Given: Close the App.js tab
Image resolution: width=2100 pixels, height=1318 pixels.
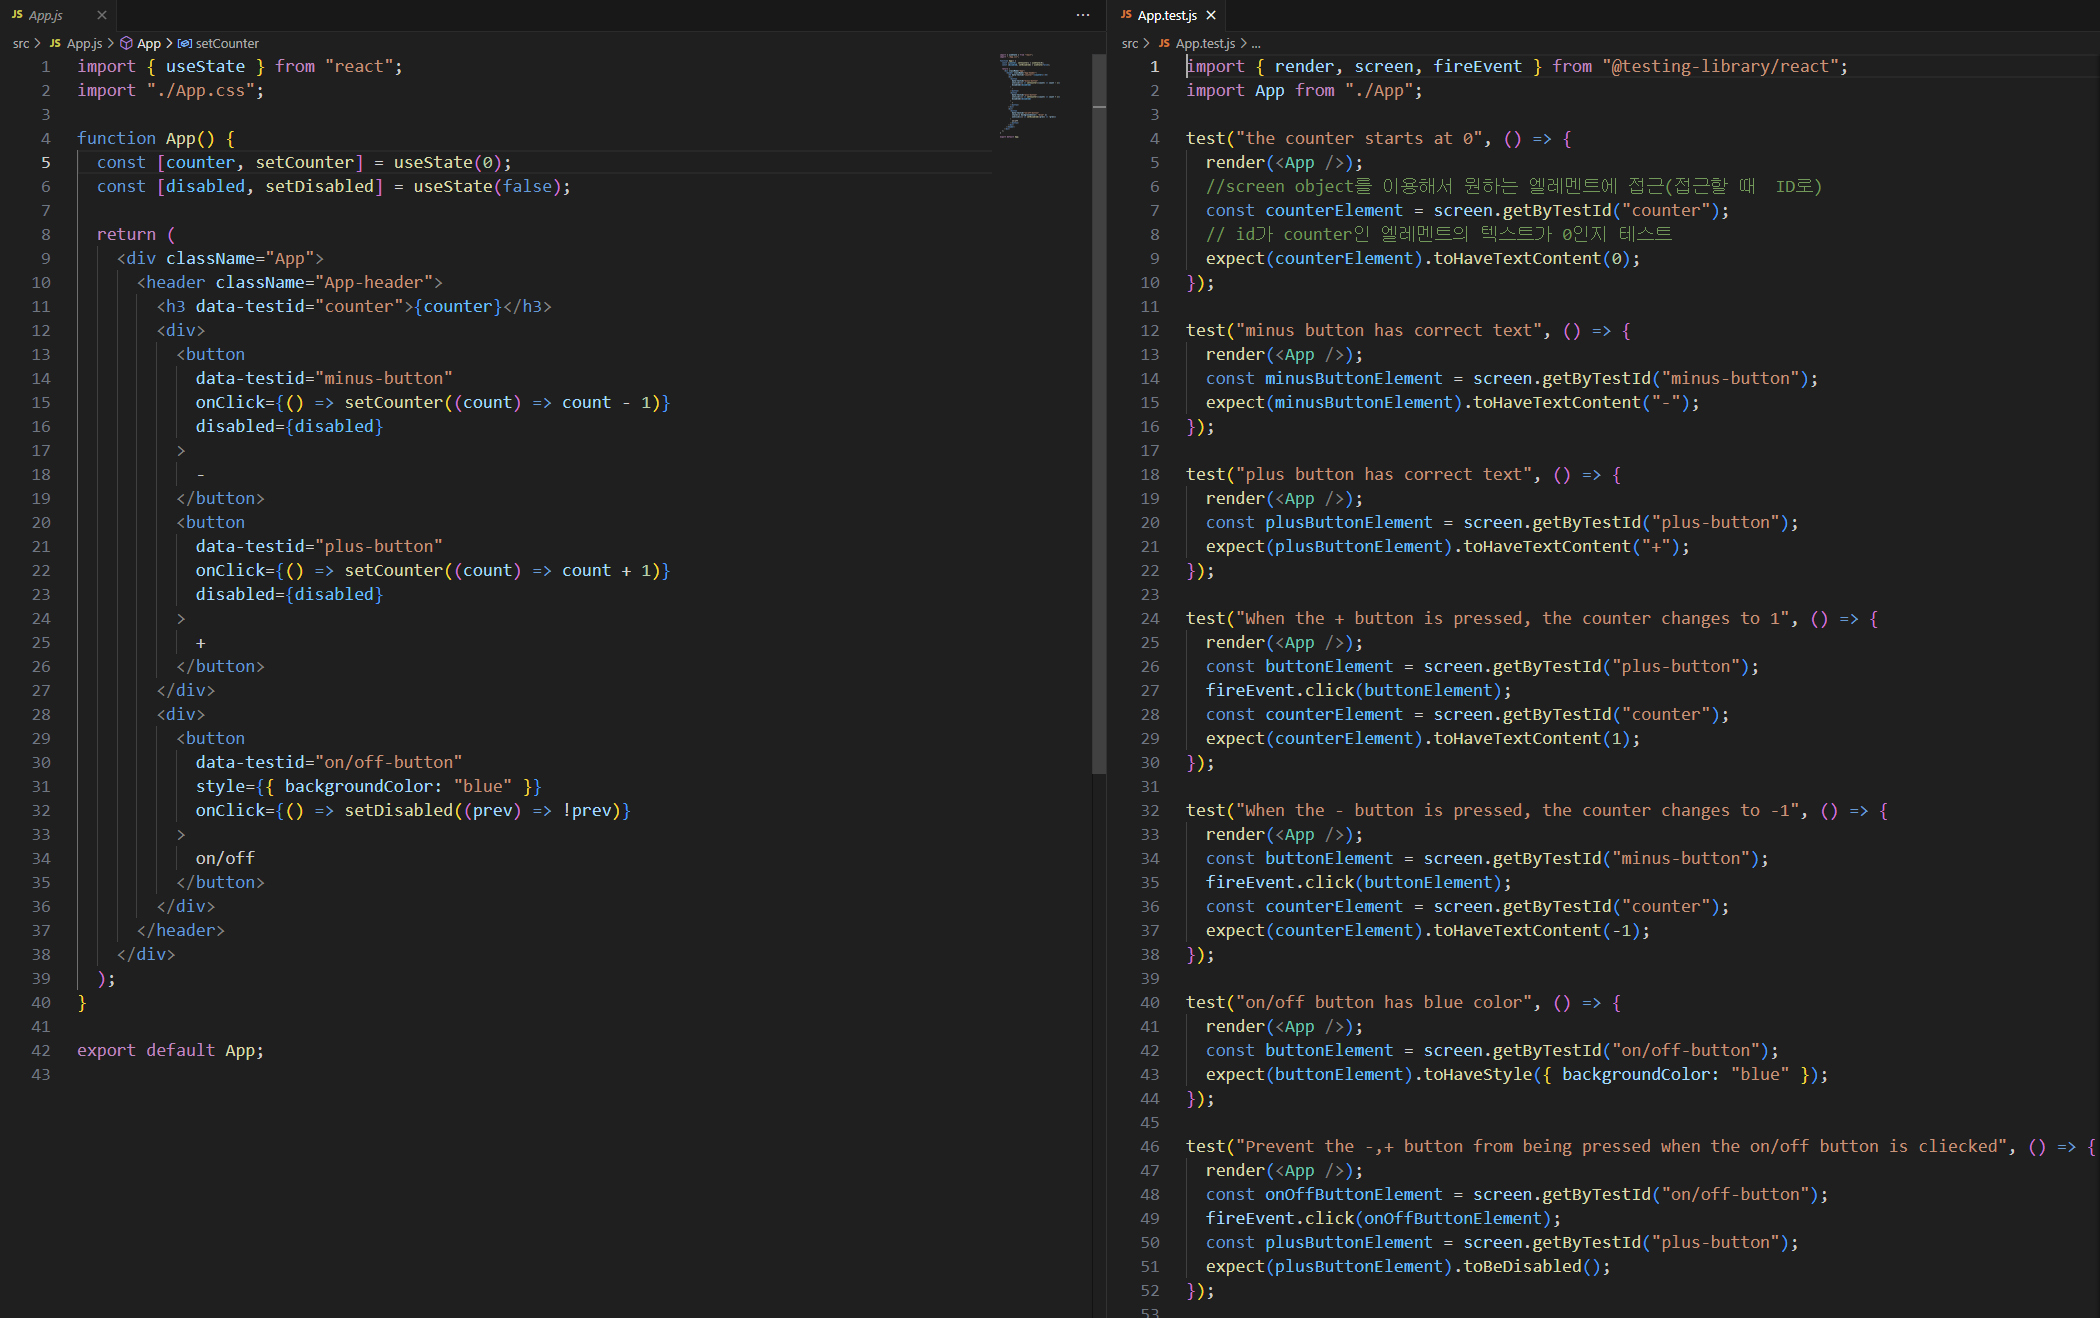Looking at the screenshot, I should pyautogui.click(x=101, y=15).
